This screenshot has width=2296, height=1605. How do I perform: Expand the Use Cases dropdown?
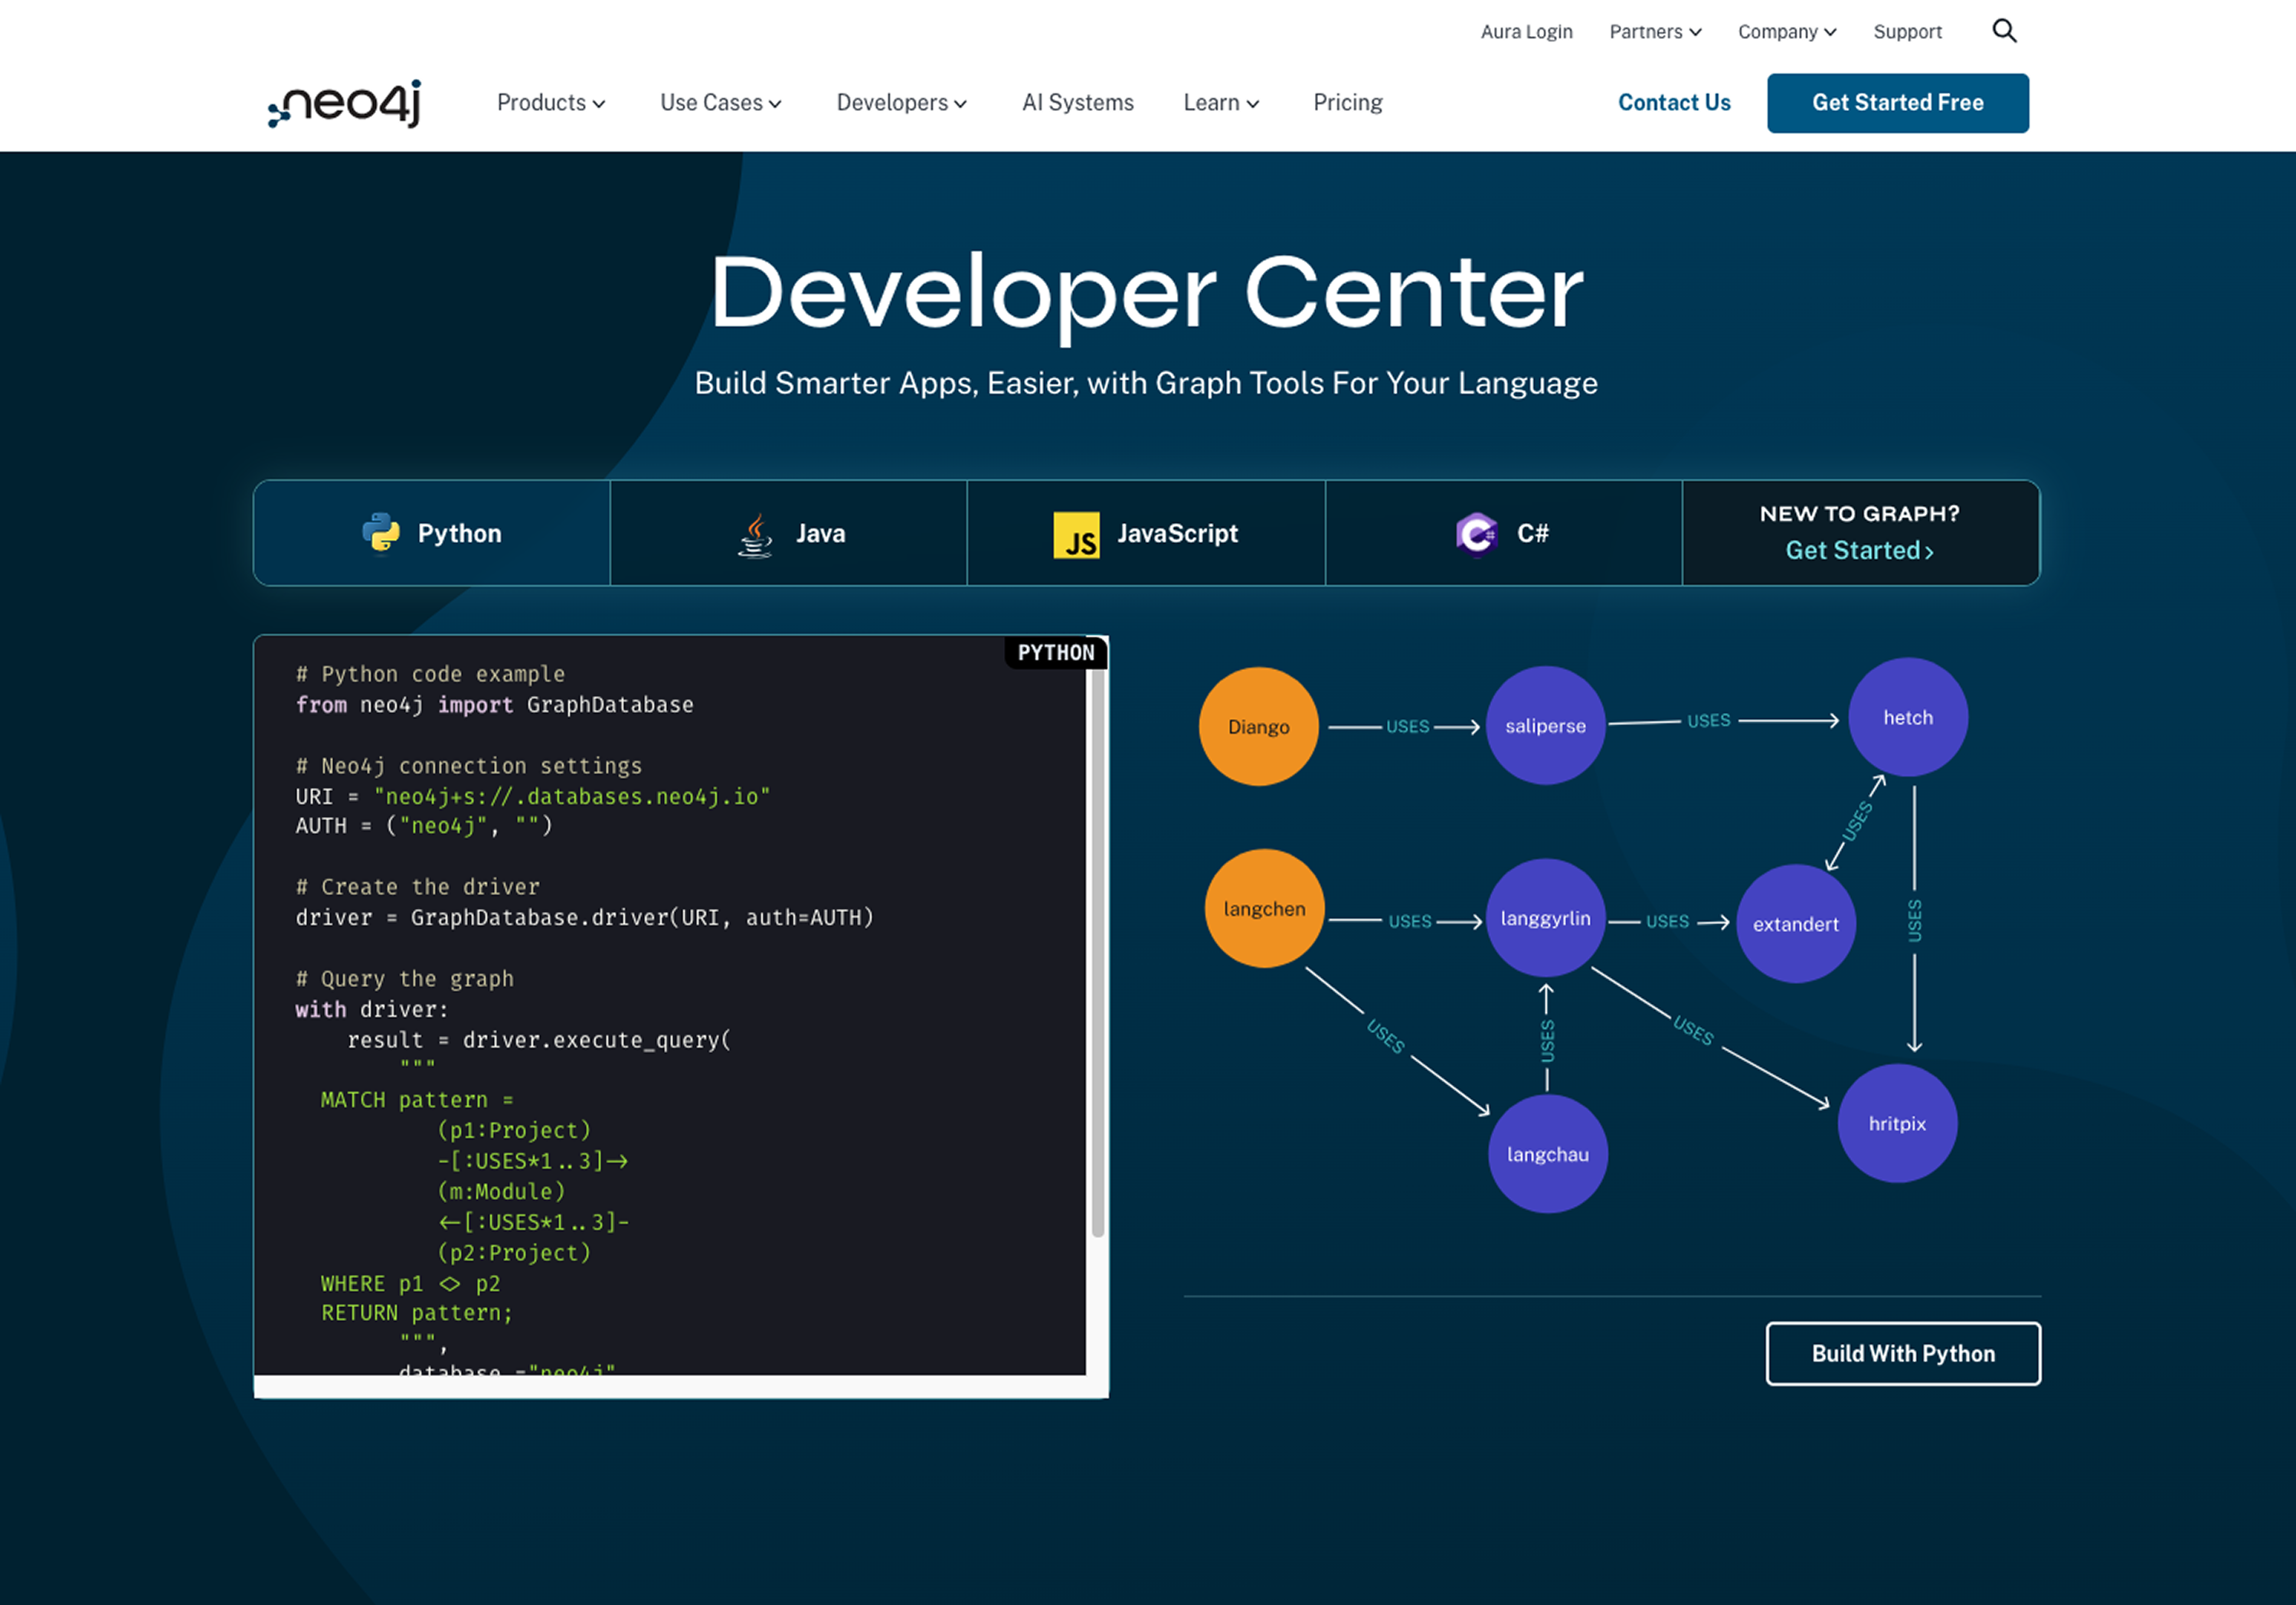(720, 103)
